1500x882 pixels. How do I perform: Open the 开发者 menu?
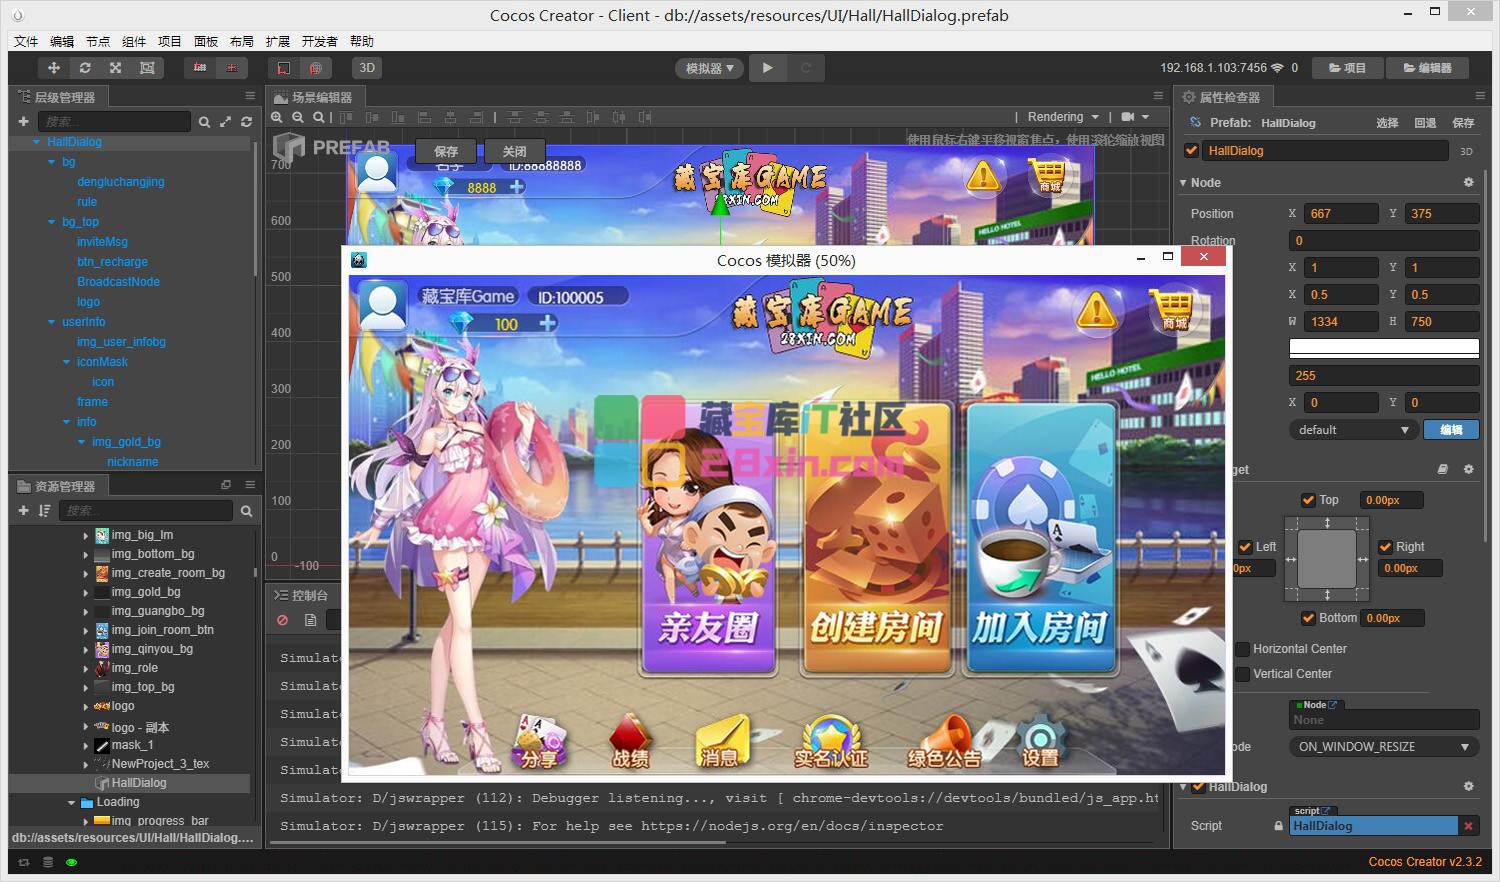(x=319, y=41)
